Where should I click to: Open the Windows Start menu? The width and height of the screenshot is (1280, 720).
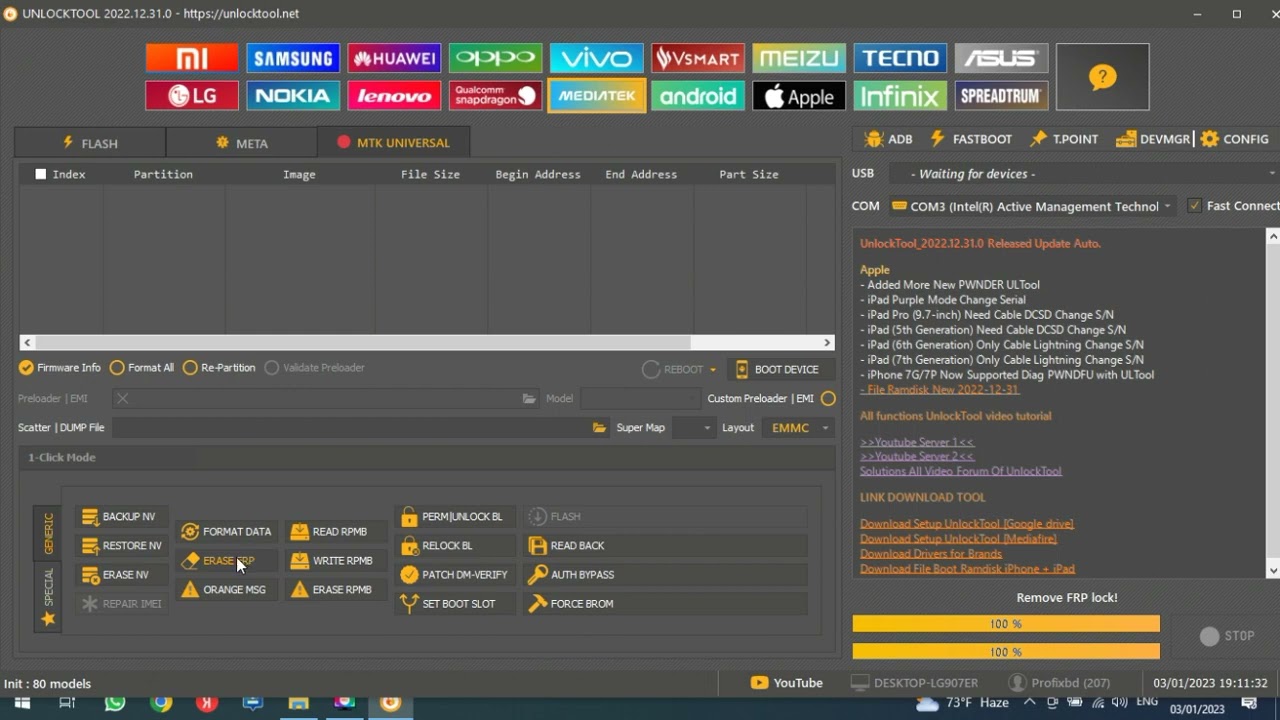pos(22,703)
